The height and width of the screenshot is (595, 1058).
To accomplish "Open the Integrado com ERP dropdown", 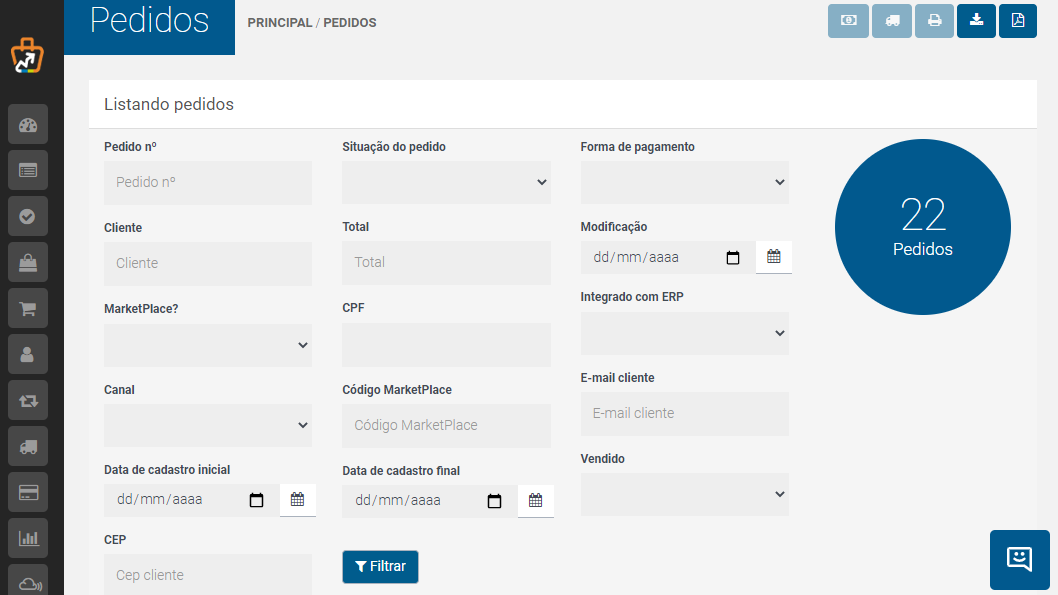I will click(x=684, y=333).
